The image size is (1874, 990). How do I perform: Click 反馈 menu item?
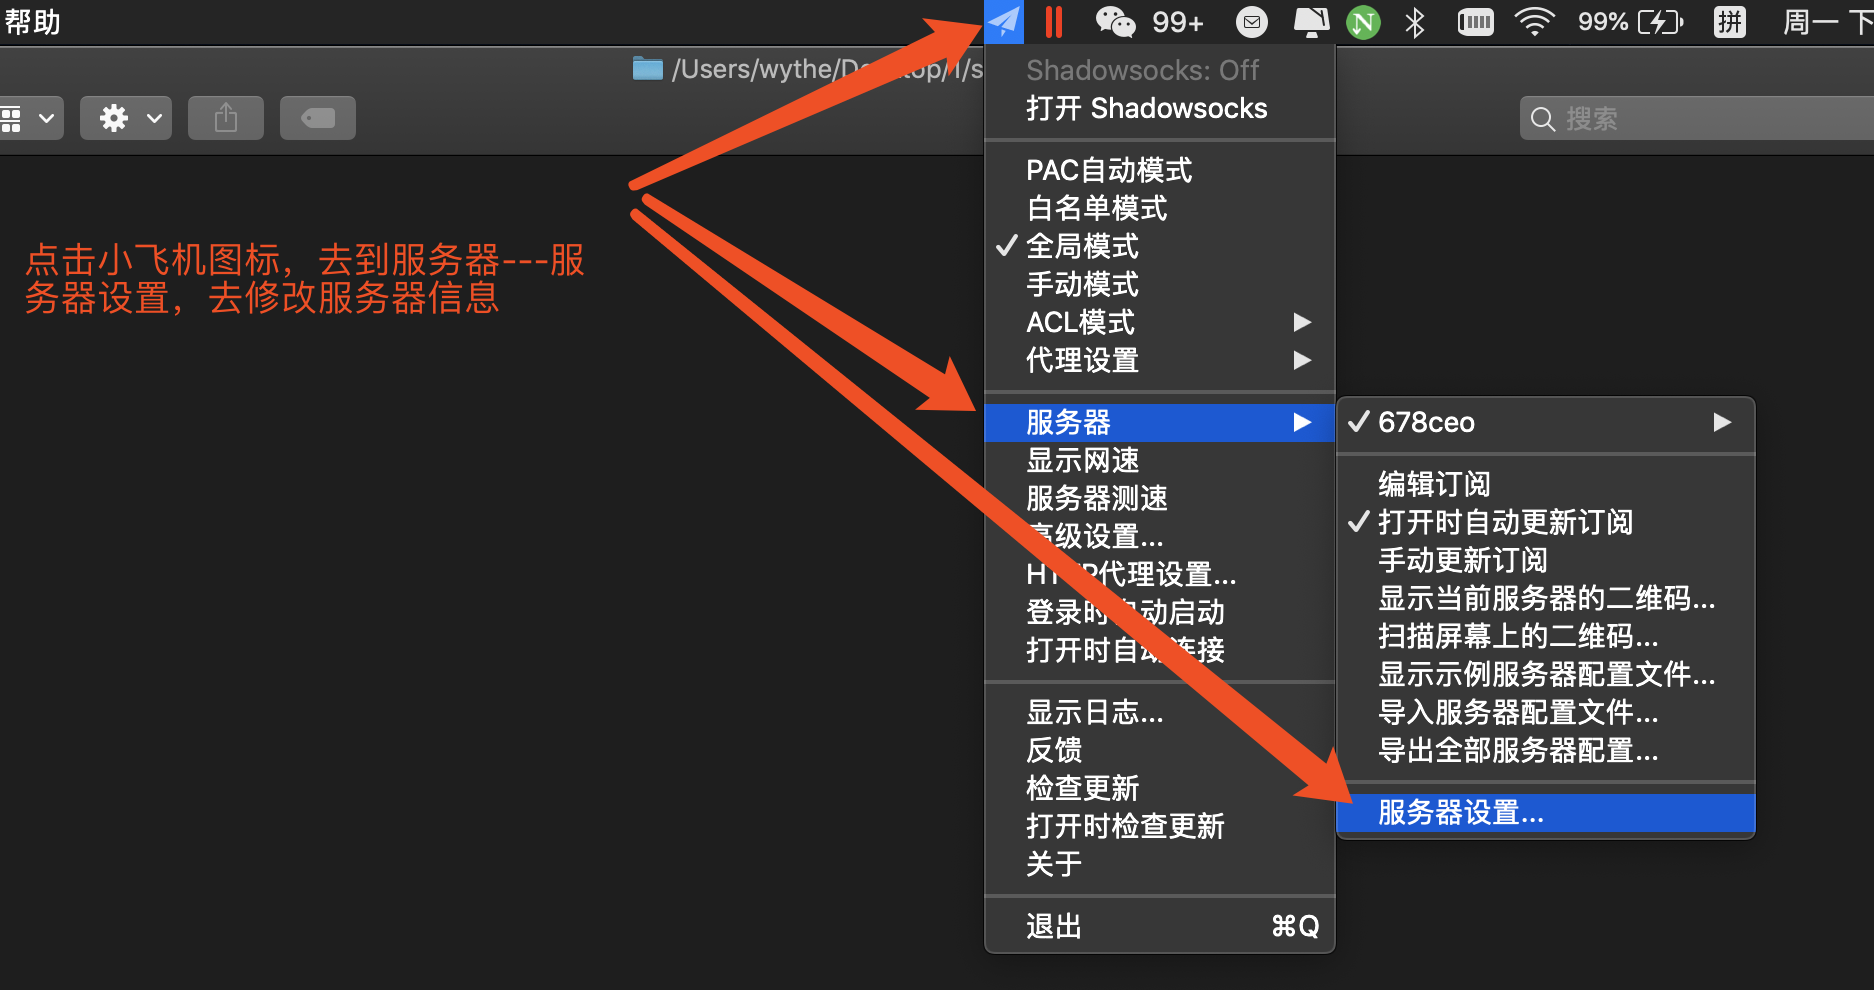coord(1160,750)
